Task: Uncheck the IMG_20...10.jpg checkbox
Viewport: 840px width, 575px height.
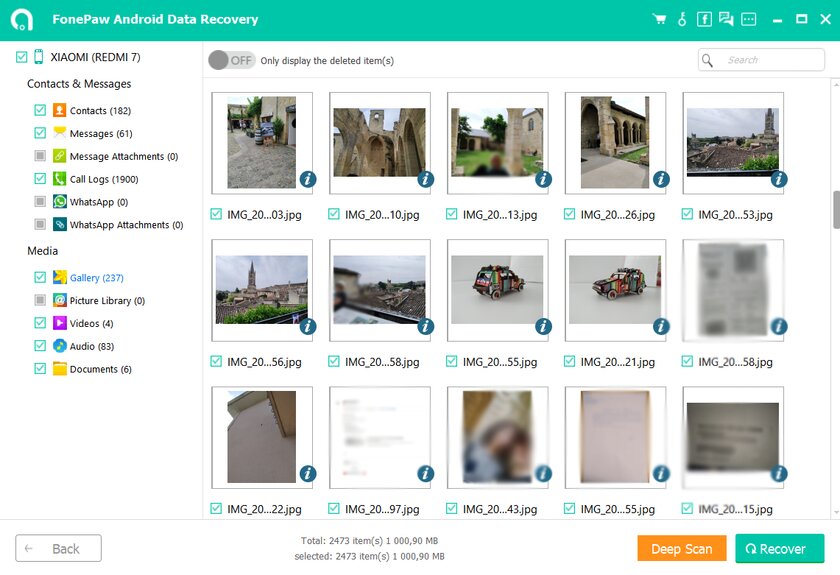Action: [x=334, y=214]
